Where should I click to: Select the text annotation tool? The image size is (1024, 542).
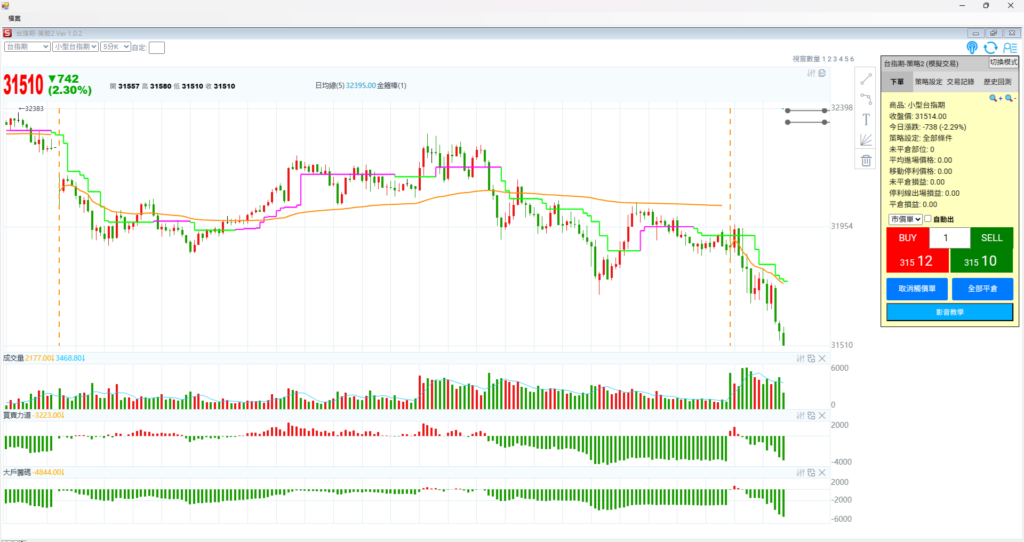866,119
